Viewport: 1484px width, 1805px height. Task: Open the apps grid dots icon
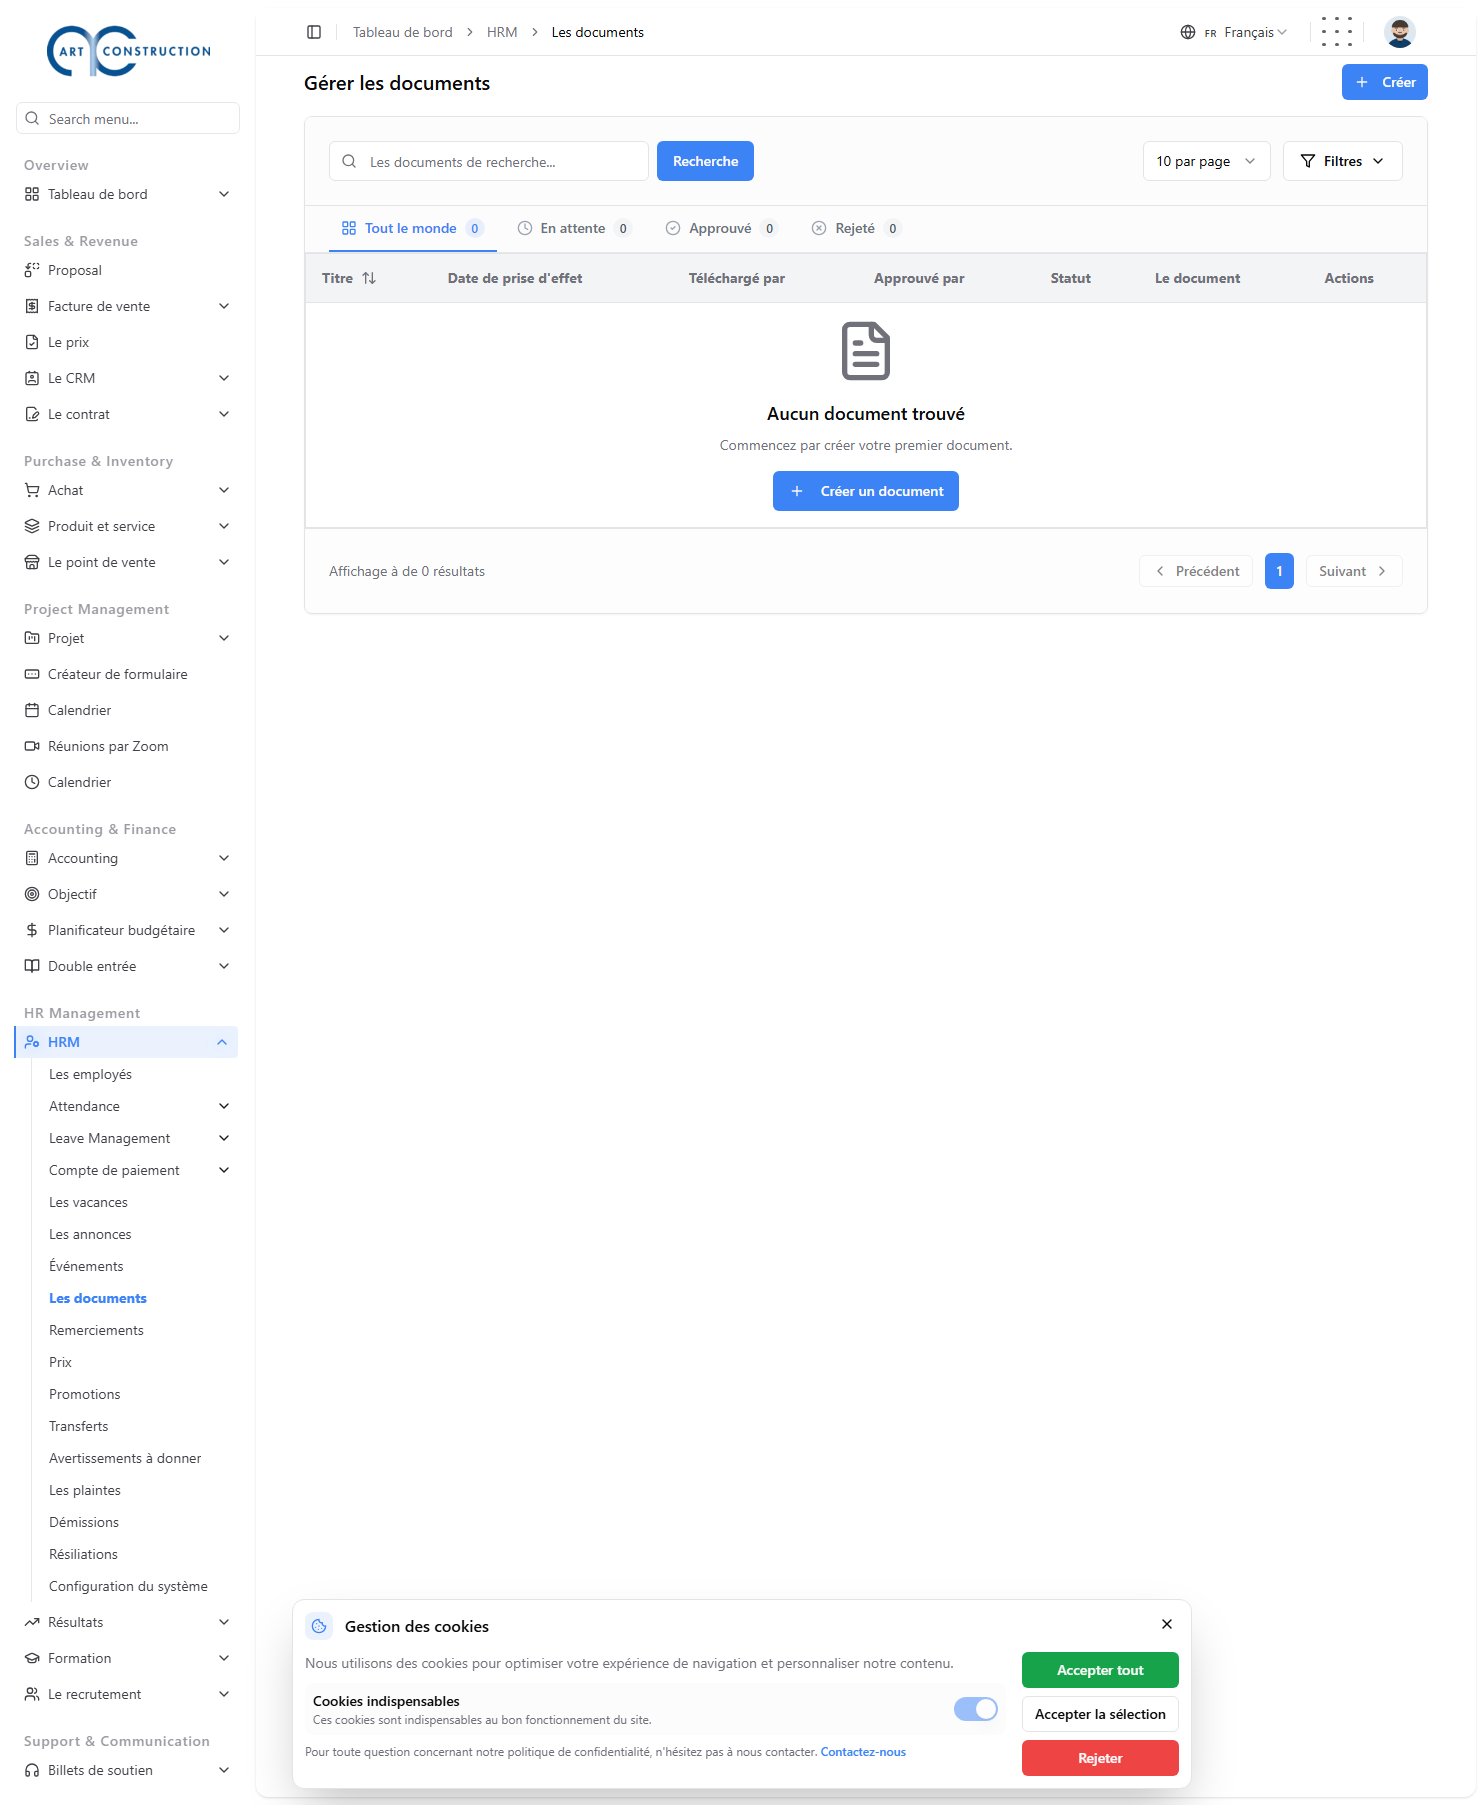[x=1337, y=32]
